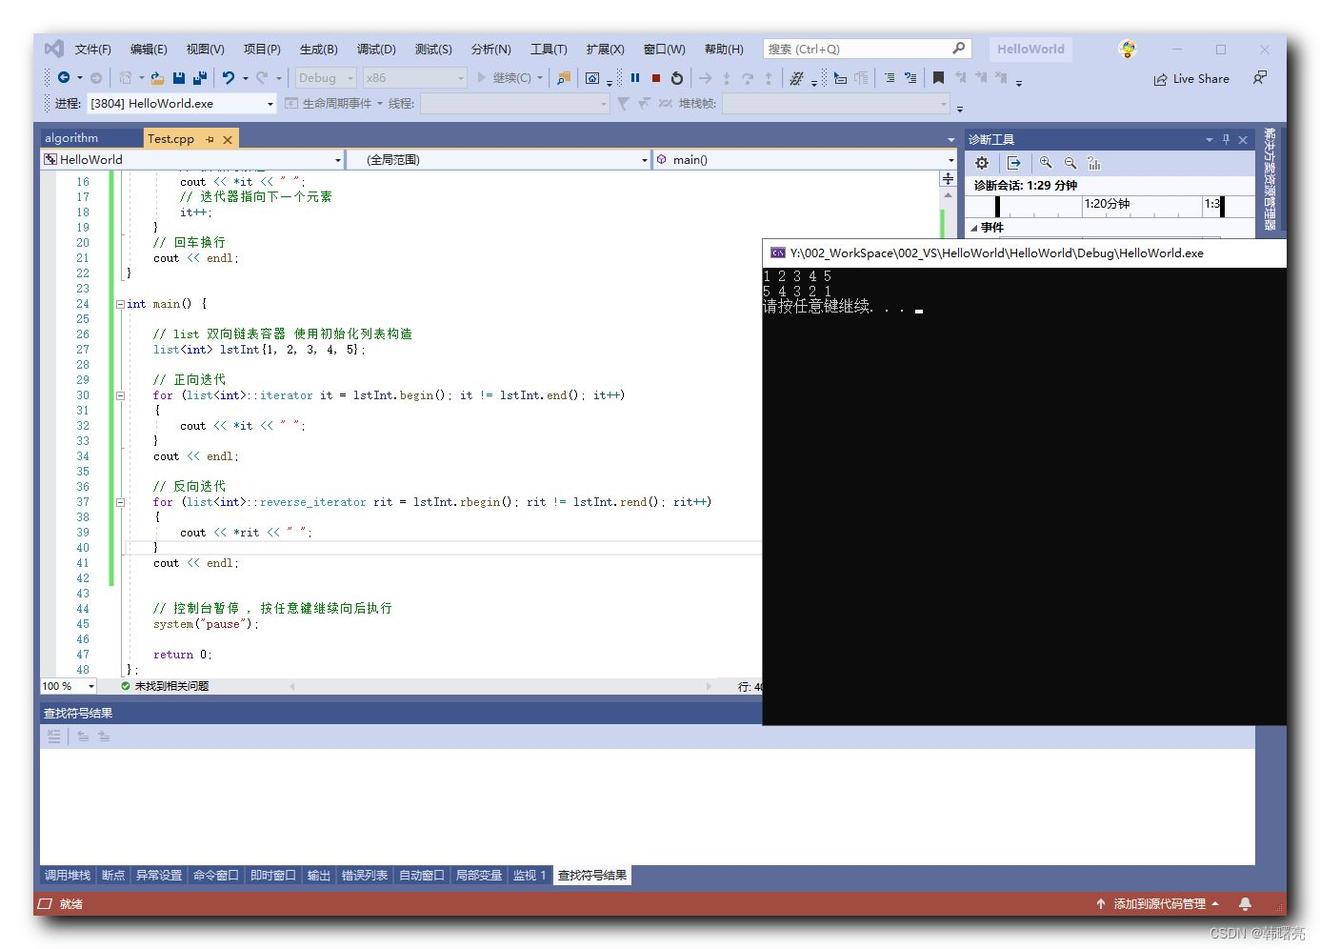This screenshot has height=949, width=1320.
Task: Toggle a bookmark using the bookmark icon
Action: [938, 78]
